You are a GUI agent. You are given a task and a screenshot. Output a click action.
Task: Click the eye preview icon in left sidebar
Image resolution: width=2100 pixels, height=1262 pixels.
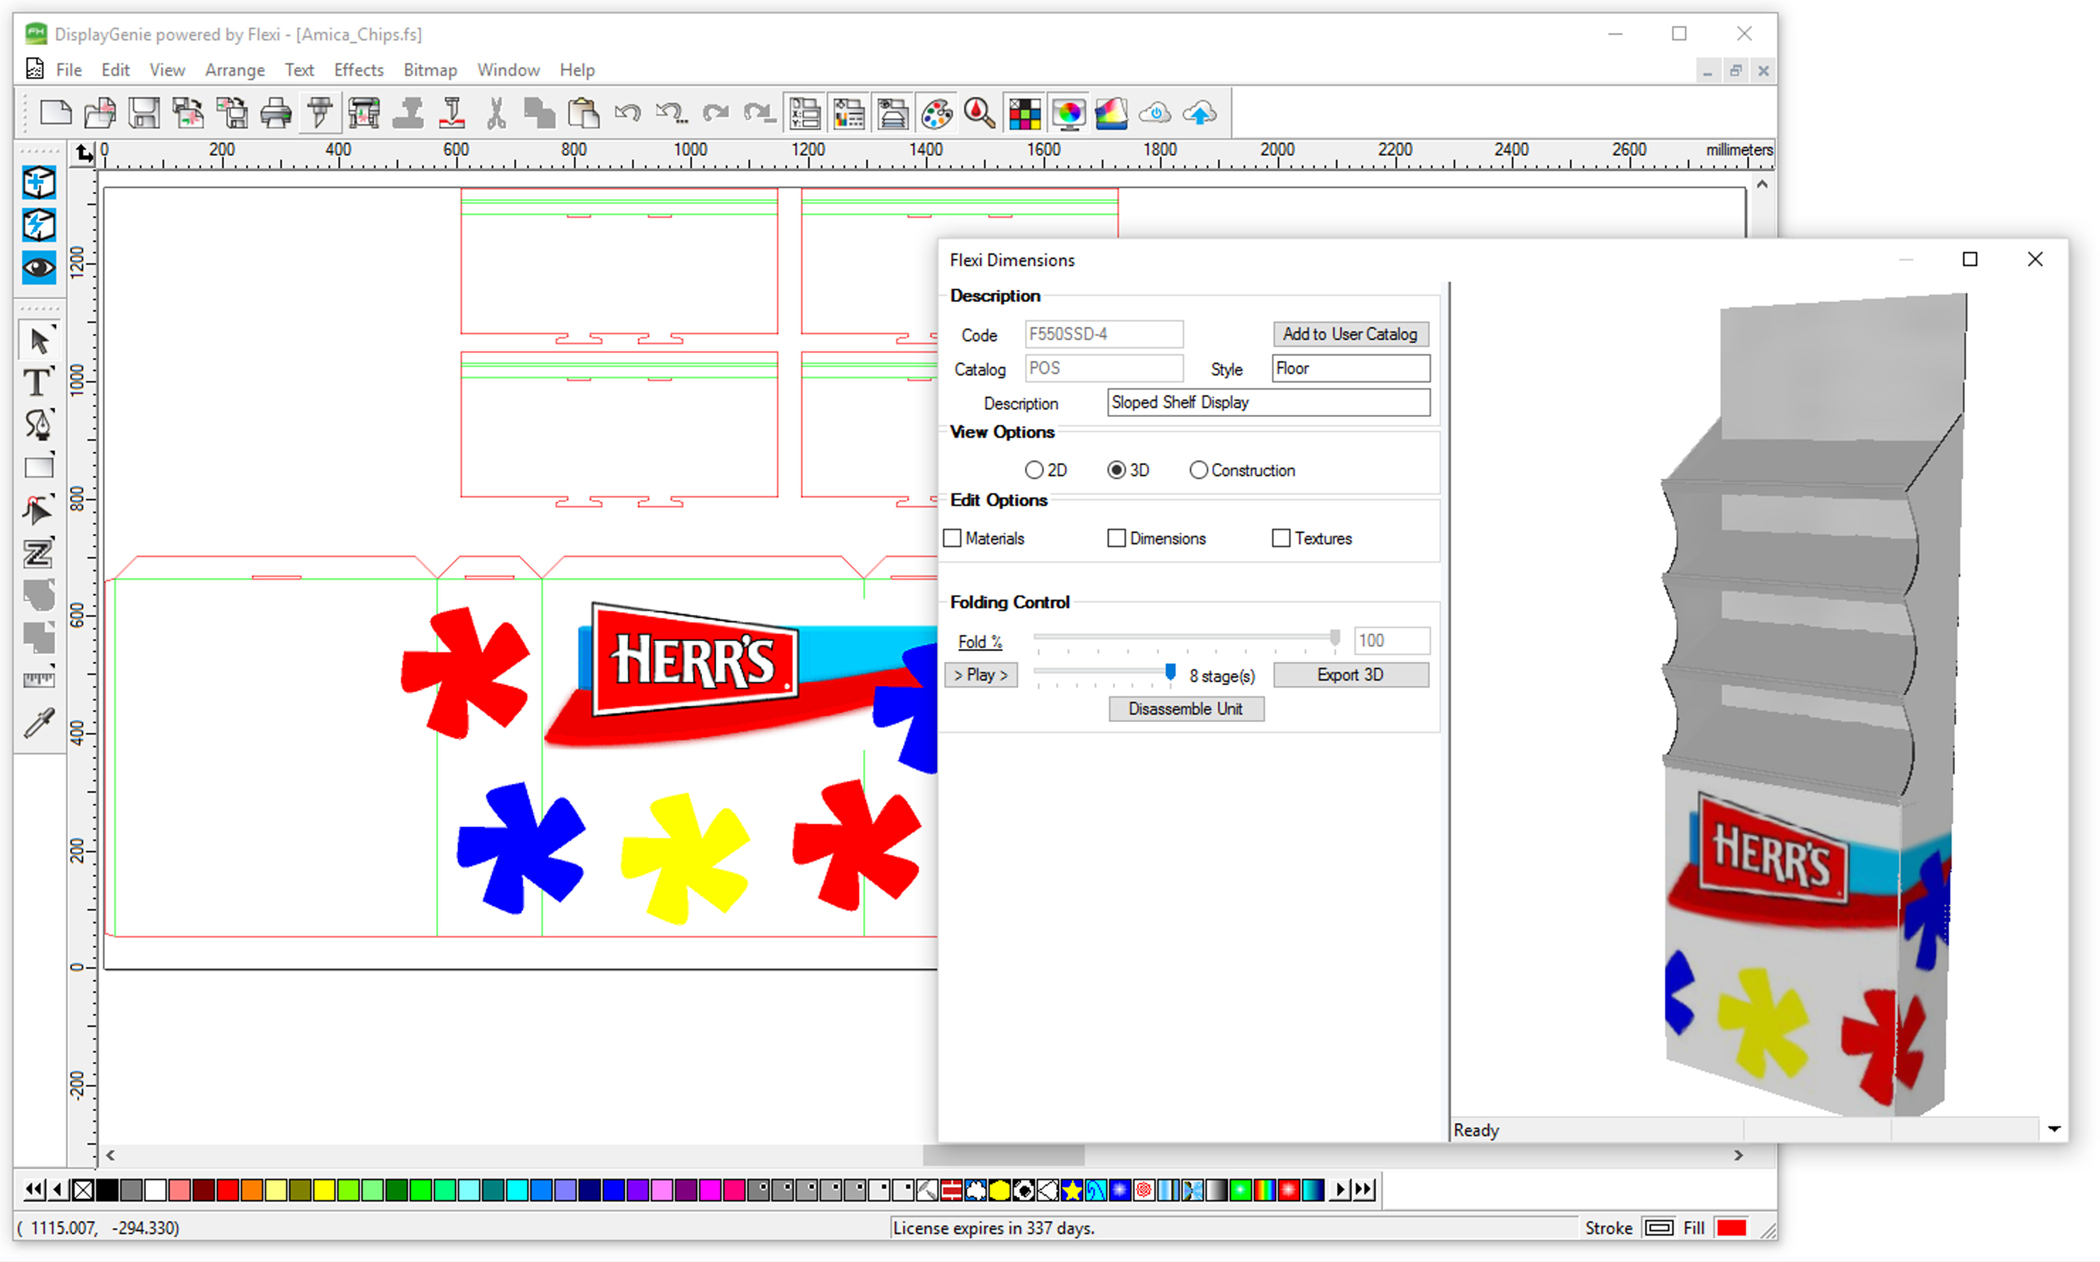(x=38, y=267)
